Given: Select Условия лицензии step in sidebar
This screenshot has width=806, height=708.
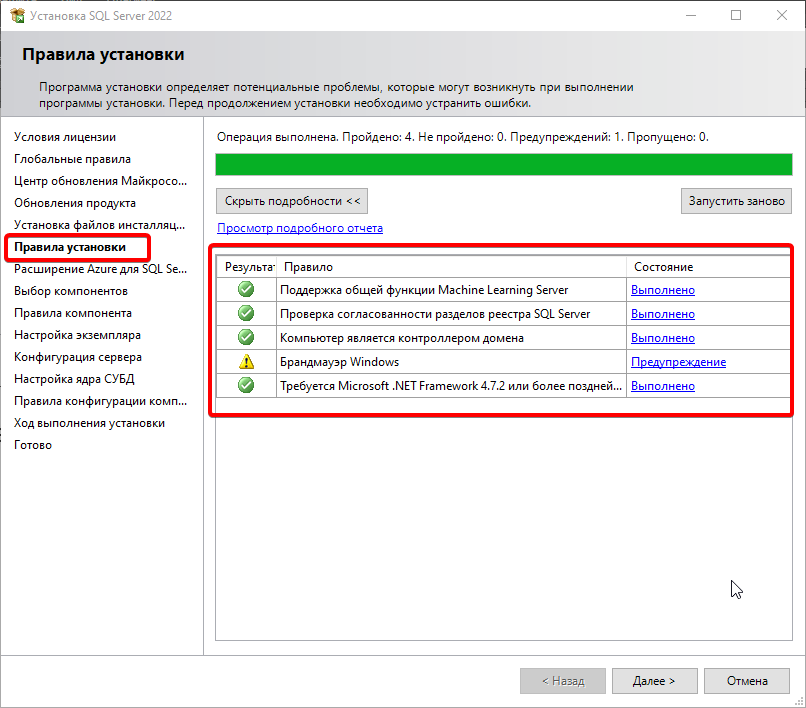Looking at the screenshot, I should tap(65, 137).
